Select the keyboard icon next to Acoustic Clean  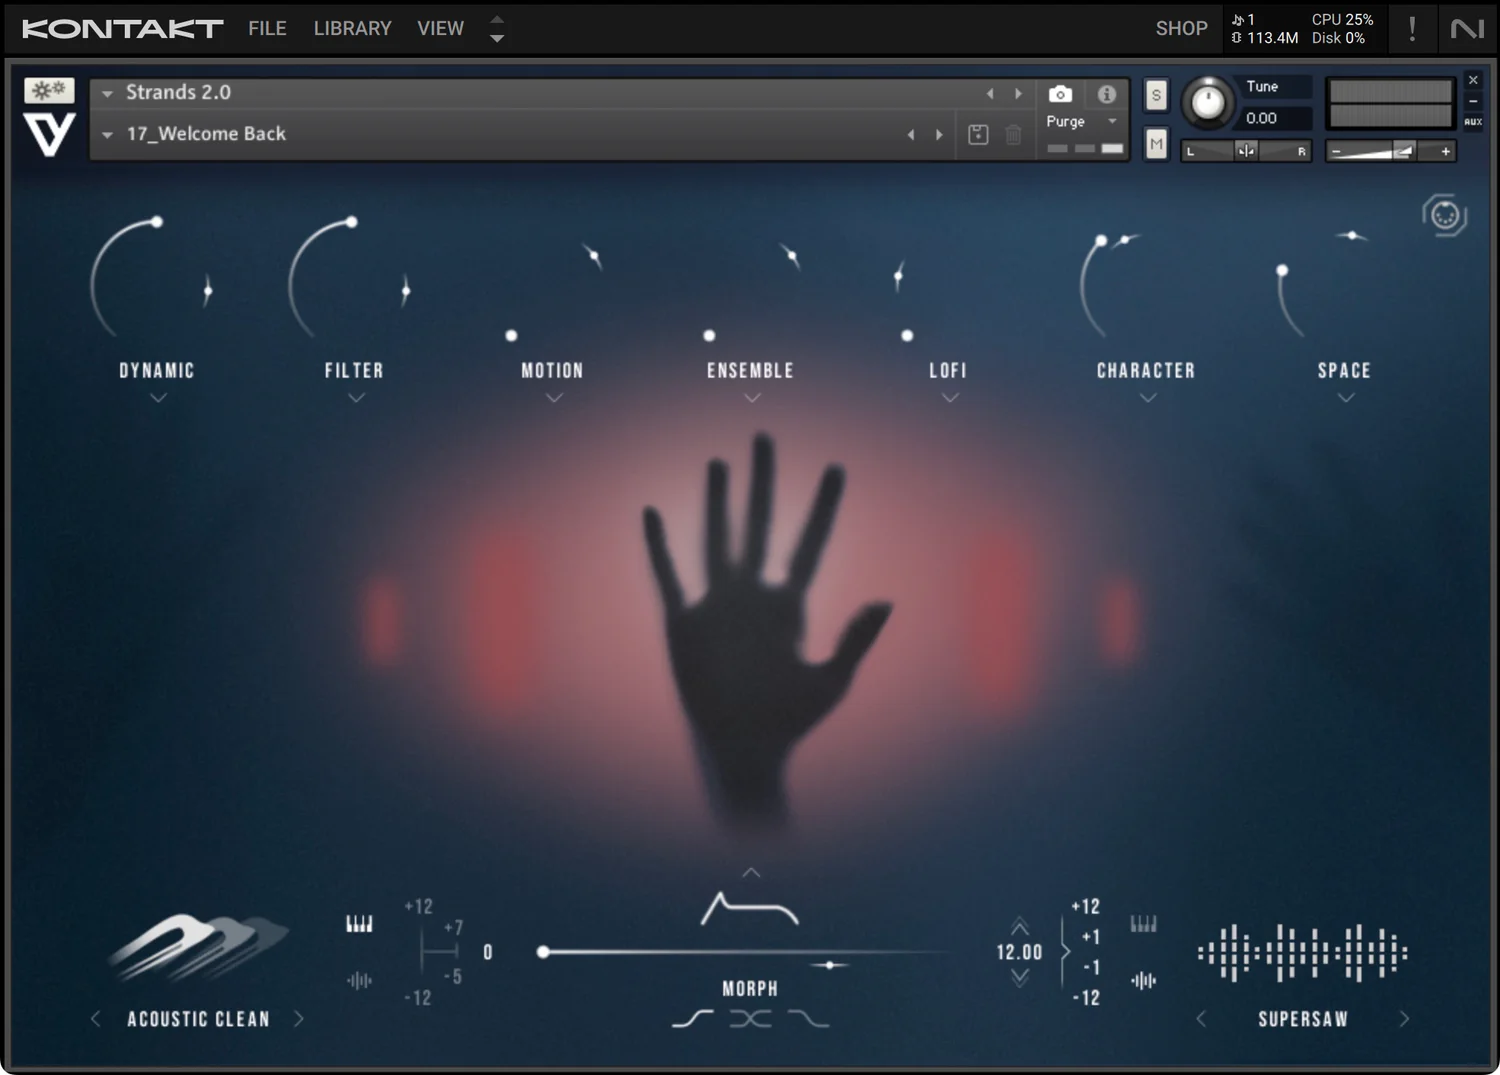pyautogui.click(x=359, y=922)
